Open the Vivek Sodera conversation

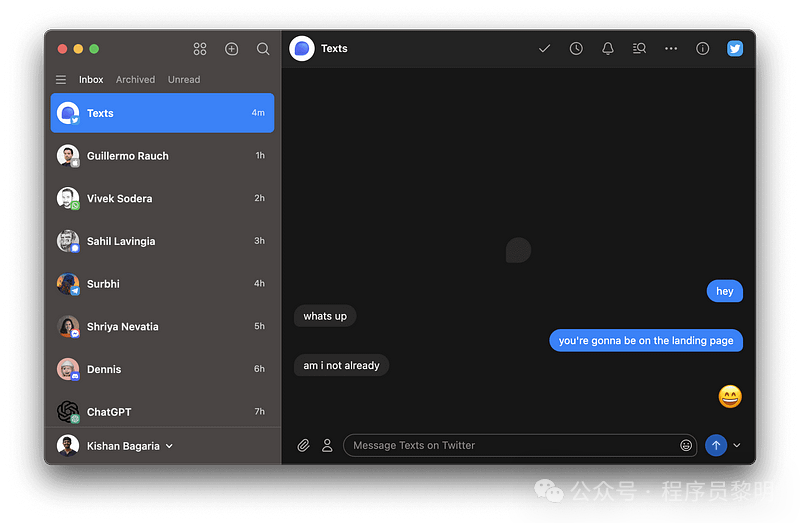[x=162, y=198]
